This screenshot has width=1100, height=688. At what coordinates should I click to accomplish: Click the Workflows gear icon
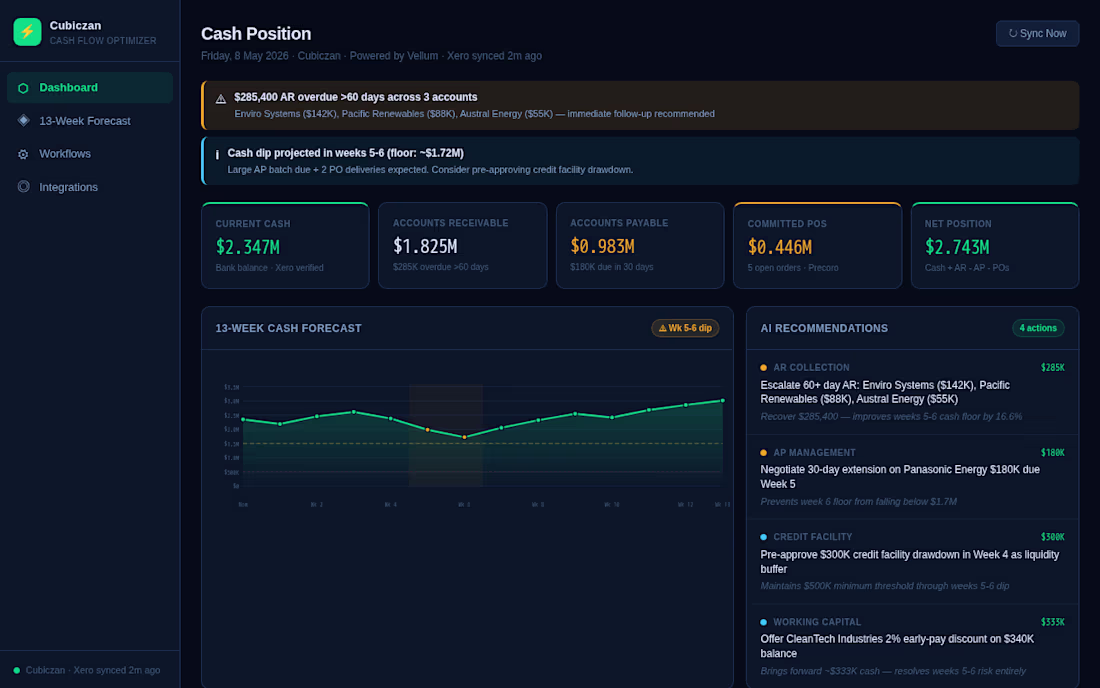tap(23, 154)
